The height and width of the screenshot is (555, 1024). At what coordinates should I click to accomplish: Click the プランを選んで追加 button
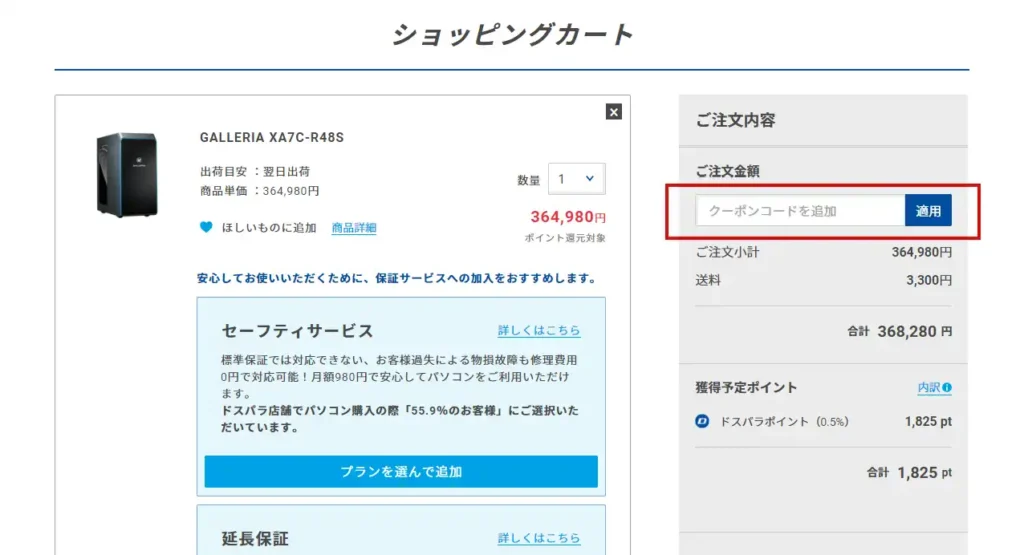click(401, 471)
